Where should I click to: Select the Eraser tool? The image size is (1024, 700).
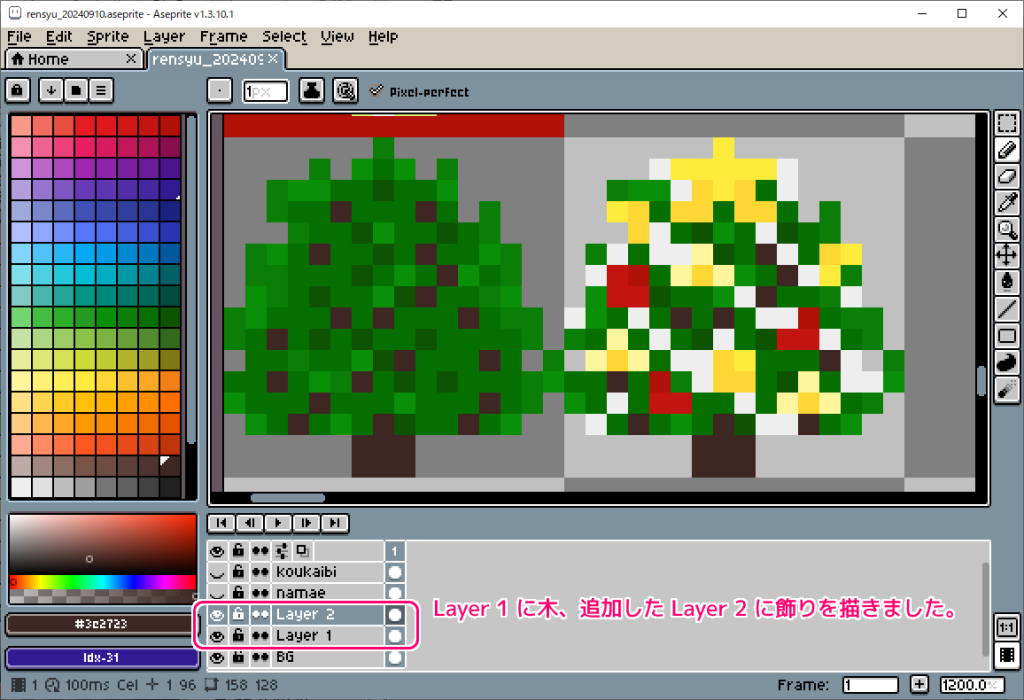click(1007, 177)
